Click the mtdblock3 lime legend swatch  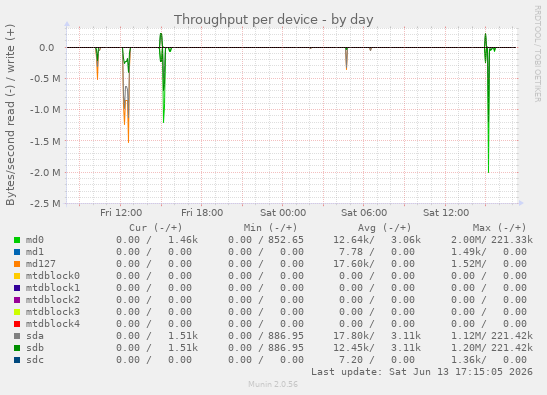(17, 312)
